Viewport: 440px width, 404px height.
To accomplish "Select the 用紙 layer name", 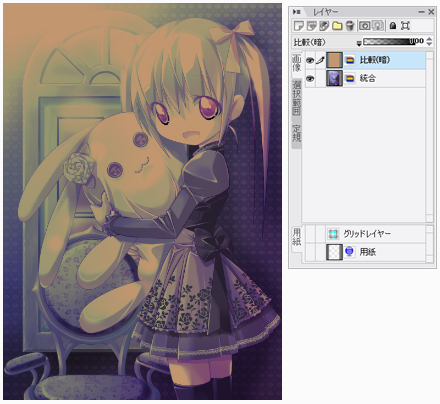I will tap(367, 252).
